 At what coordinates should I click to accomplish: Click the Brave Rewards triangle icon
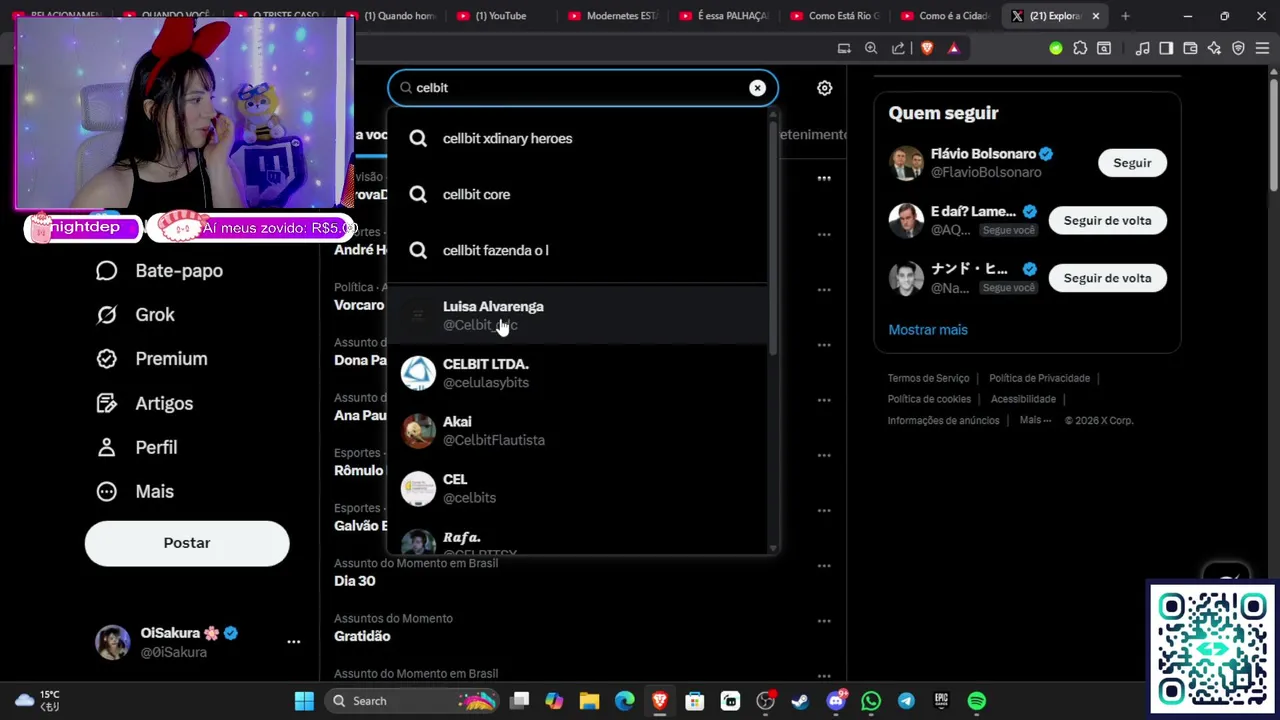click(x=953, y=48)
